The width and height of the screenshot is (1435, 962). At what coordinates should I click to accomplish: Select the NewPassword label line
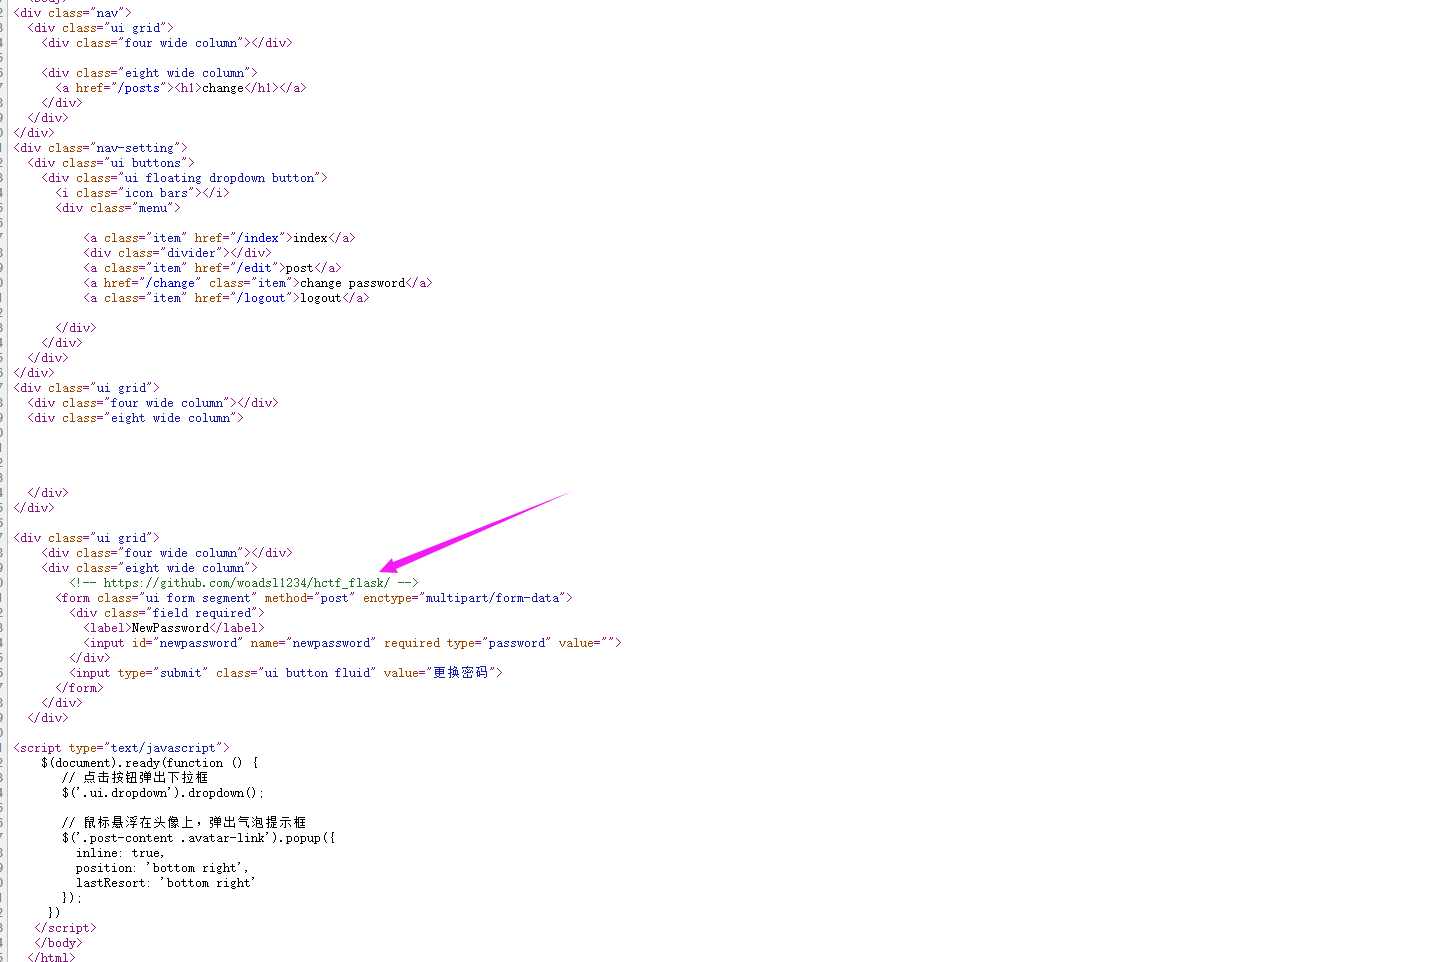[x=174, y=628]
